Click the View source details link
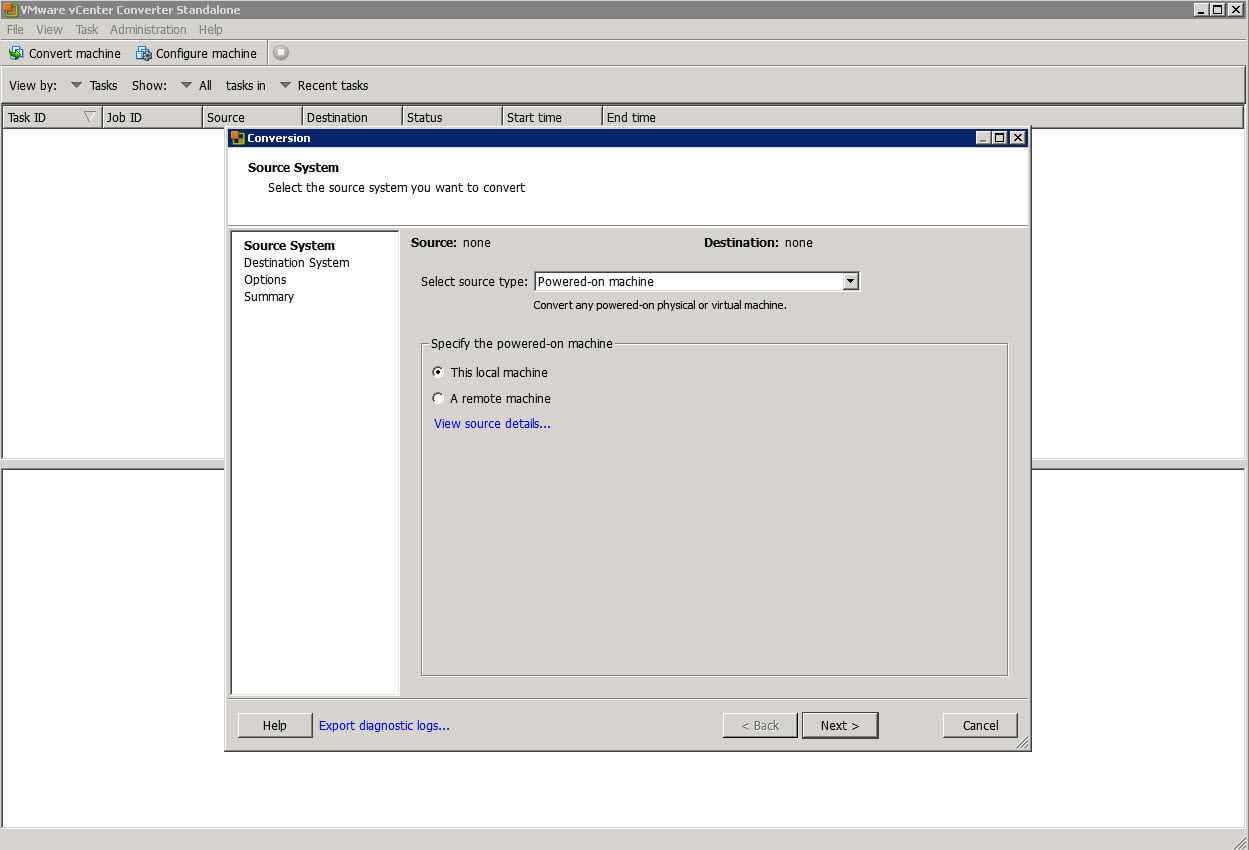This screenshot has width=1249, height=850. [492, 424]
